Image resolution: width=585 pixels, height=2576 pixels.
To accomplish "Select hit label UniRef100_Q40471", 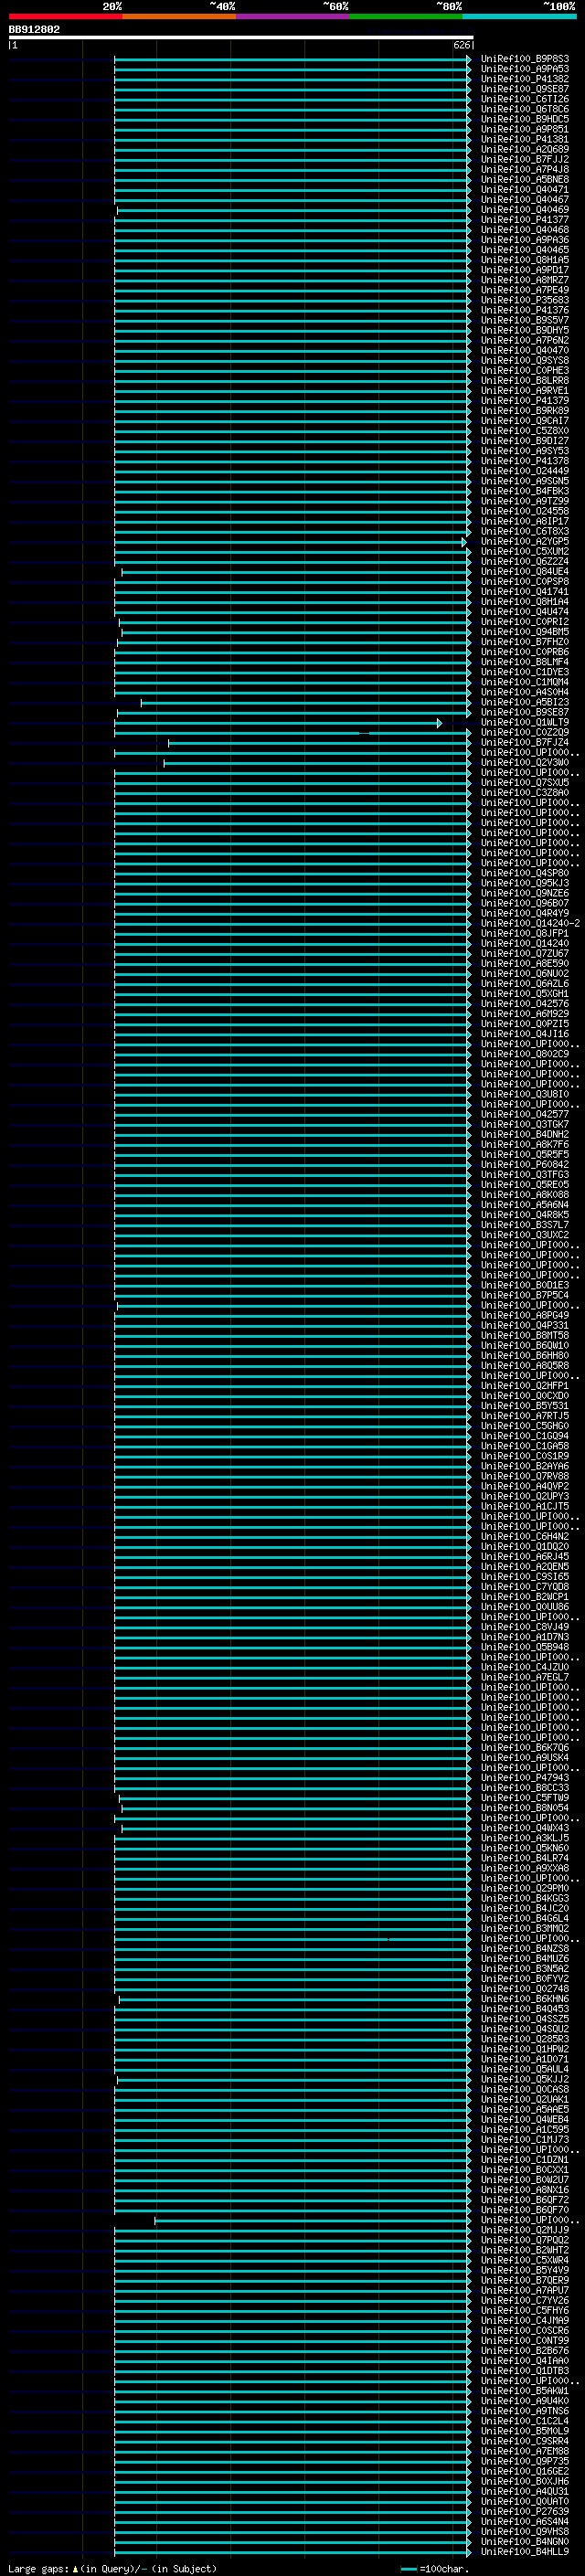I will [525, 189].
